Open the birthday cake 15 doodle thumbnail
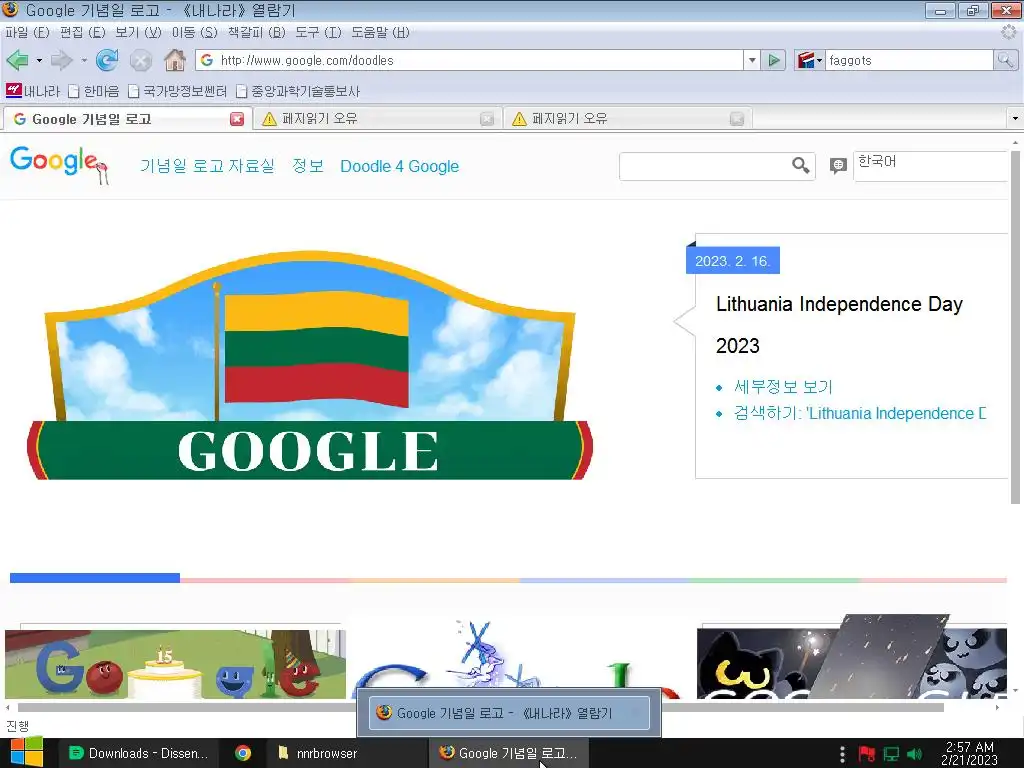 (175, 664)
